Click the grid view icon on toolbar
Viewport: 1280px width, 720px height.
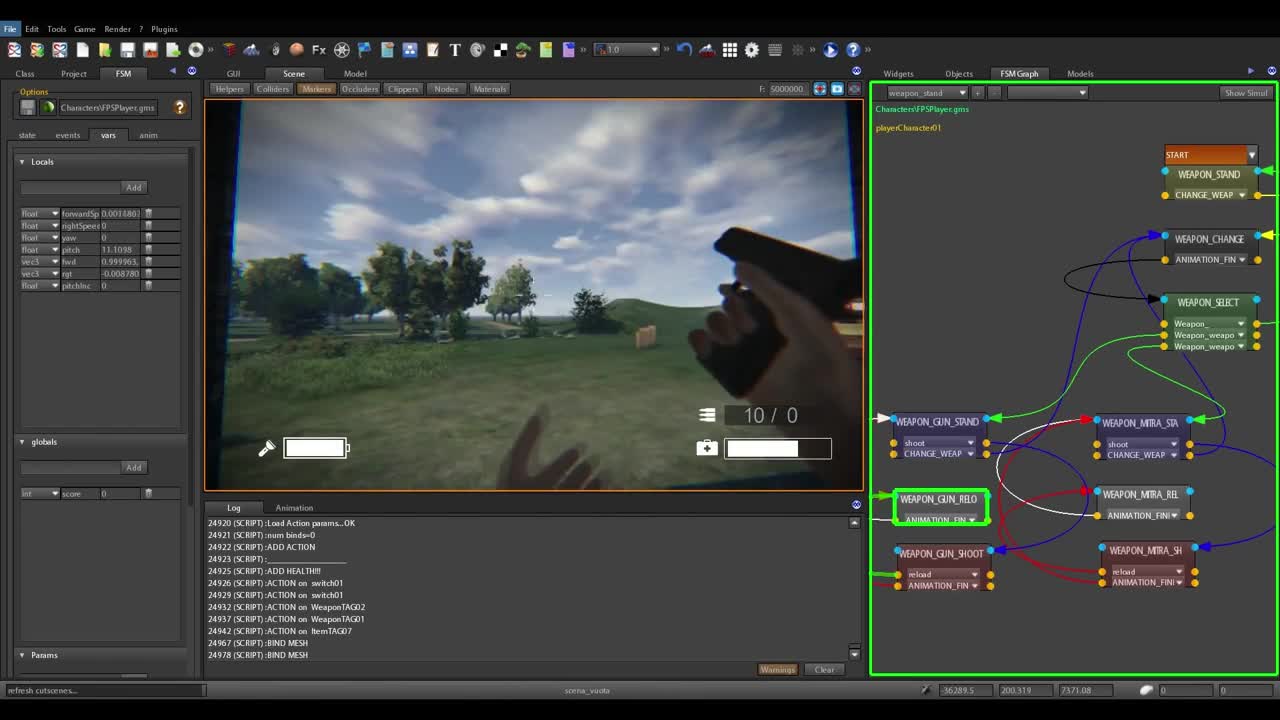pyautogui.click(x=730, y=50)
